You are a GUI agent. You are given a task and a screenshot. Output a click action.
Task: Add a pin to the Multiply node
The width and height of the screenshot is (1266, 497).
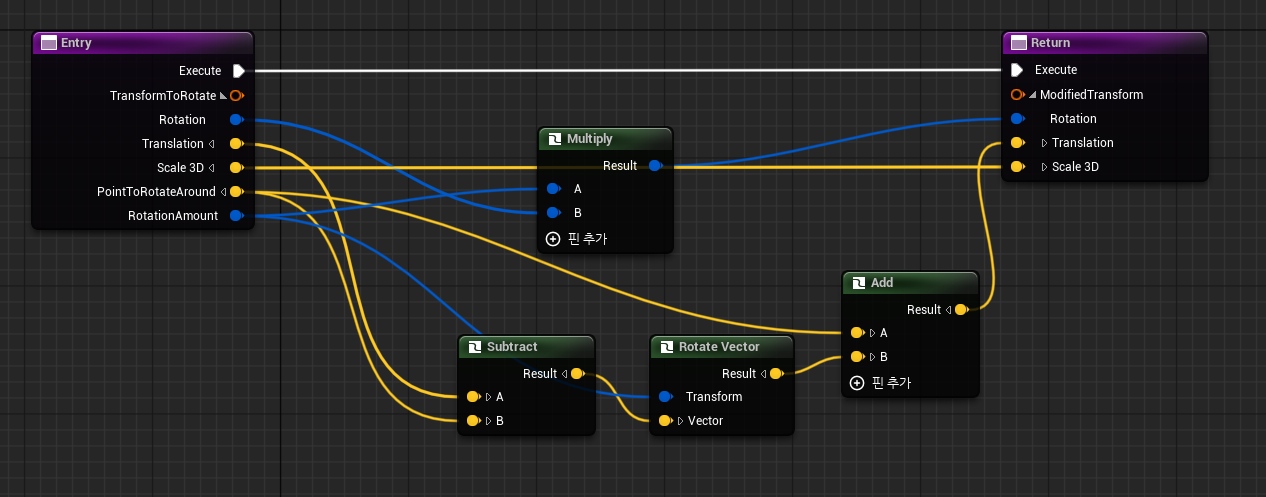click(x=552, y=239)
